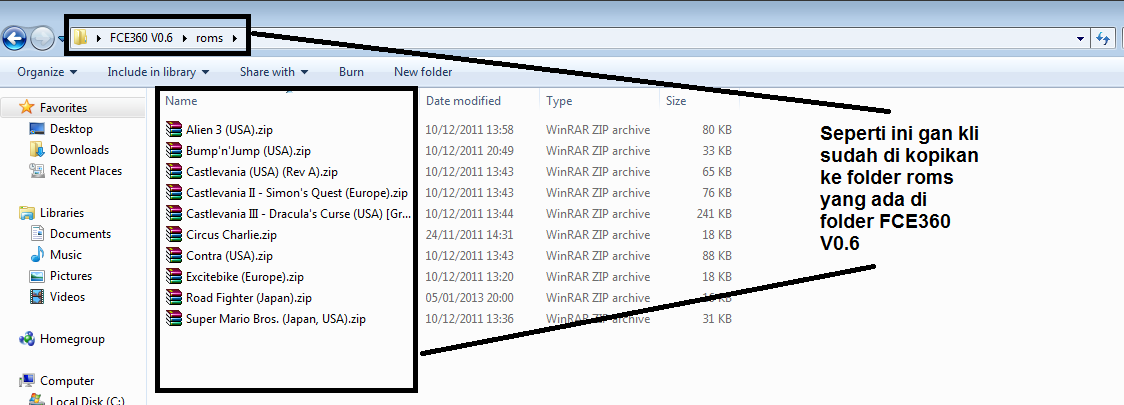Select the Circus Charlie.zip archive icon
This screenshot has height=405, width=1124.
174,234
